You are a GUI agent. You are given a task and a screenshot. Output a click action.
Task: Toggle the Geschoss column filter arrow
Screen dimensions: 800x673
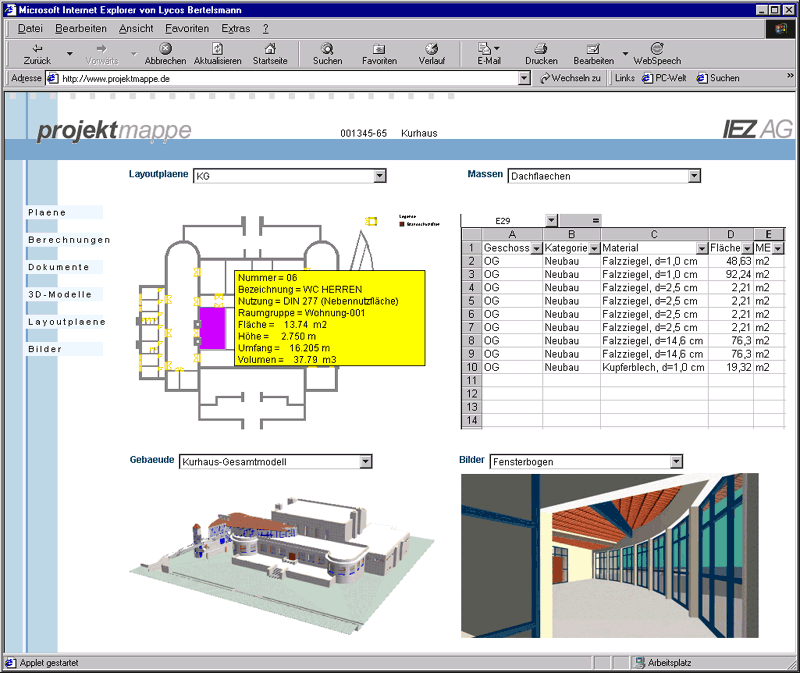point(535,248)
